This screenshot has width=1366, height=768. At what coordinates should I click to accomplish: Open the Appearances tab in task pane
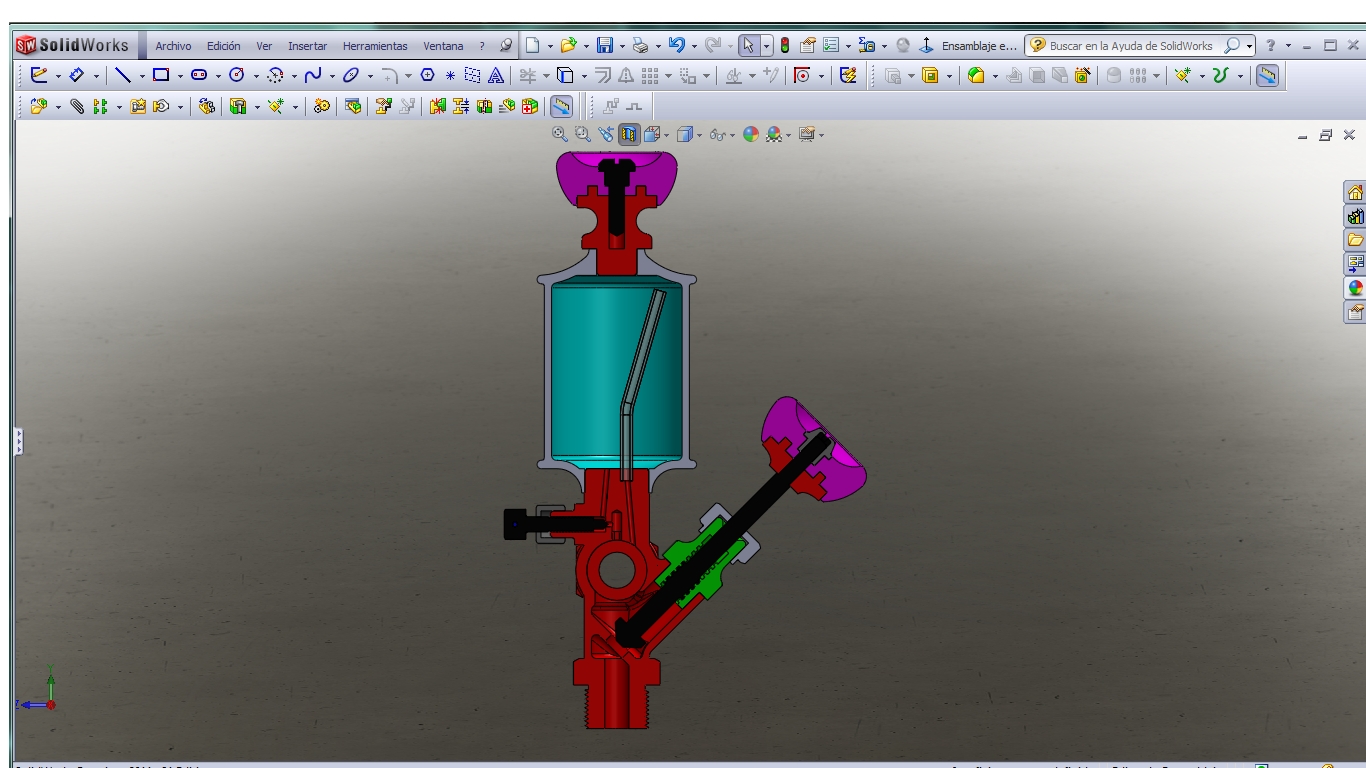(1355, 288)
